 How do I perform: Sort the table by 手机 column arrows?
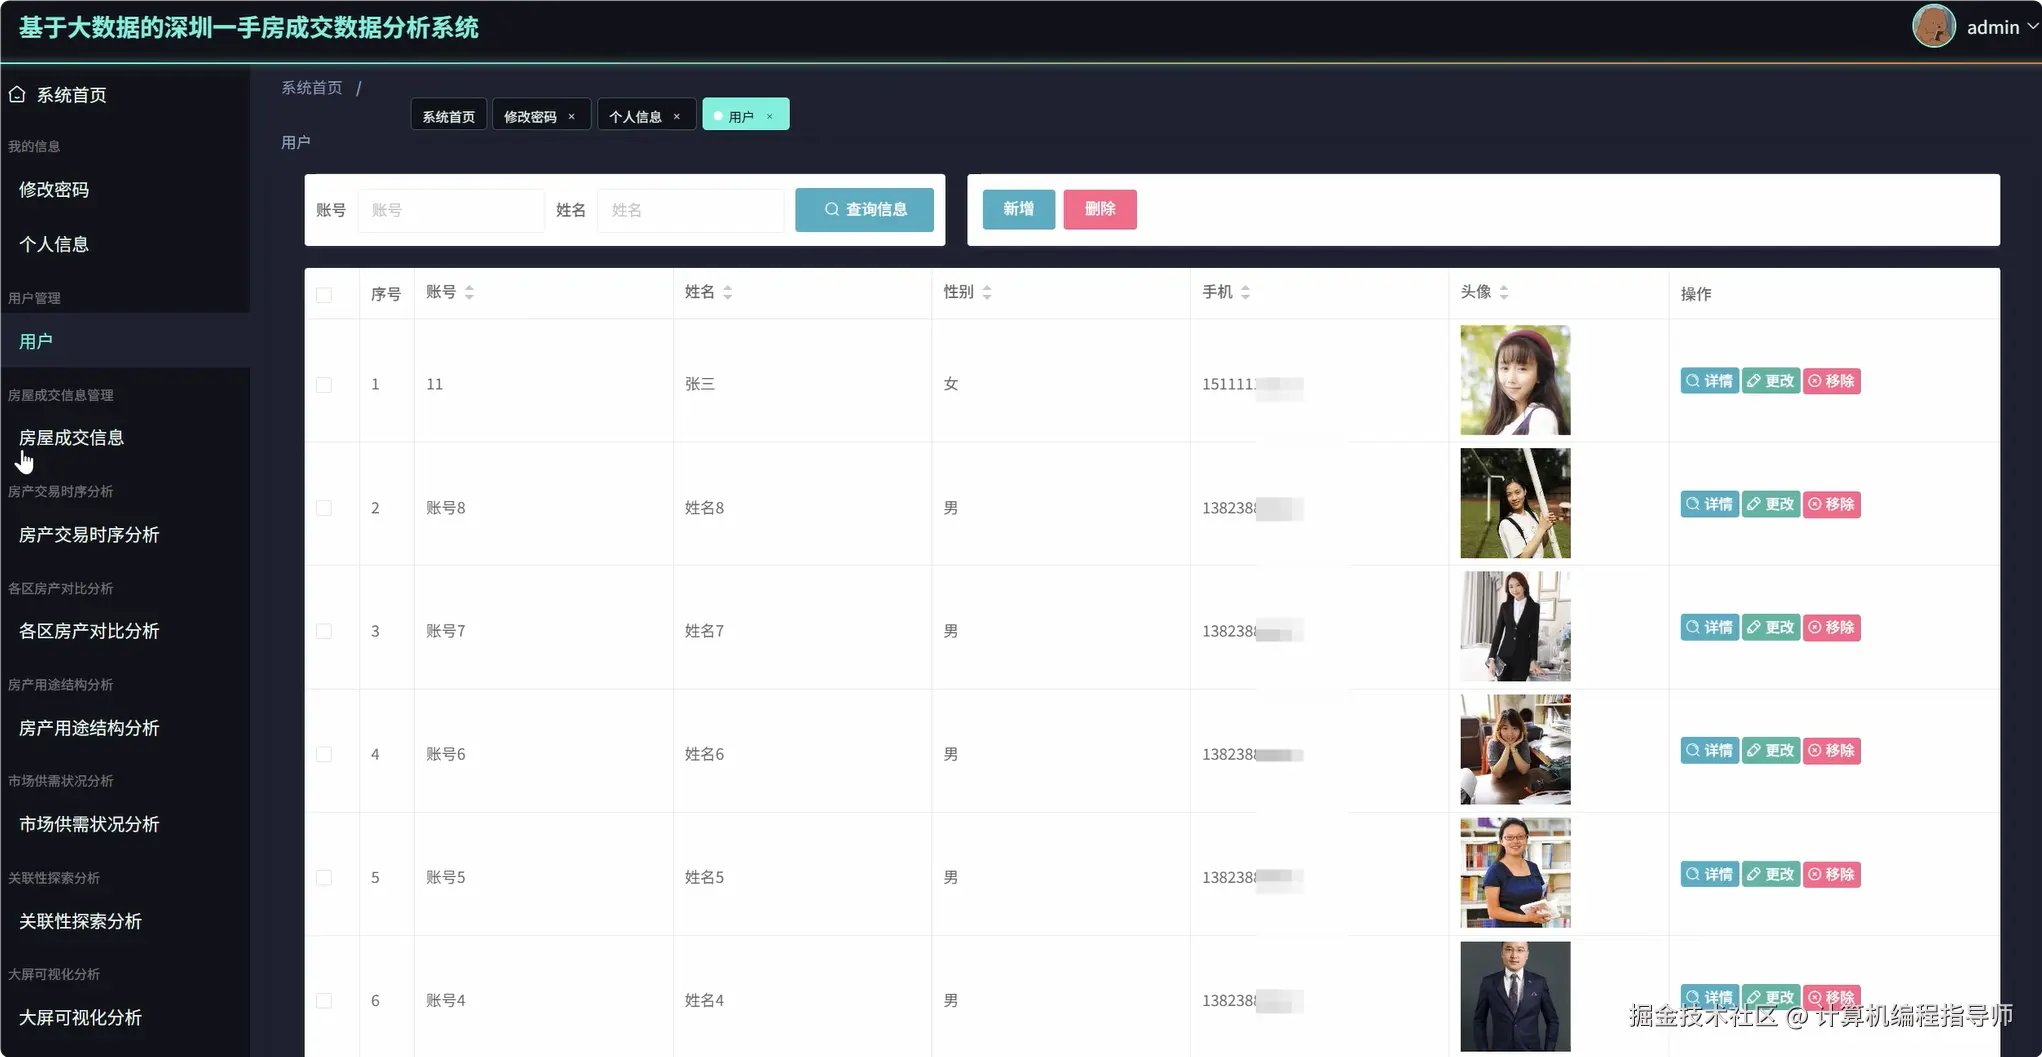pyautogui.click(x=1245, y=292)
